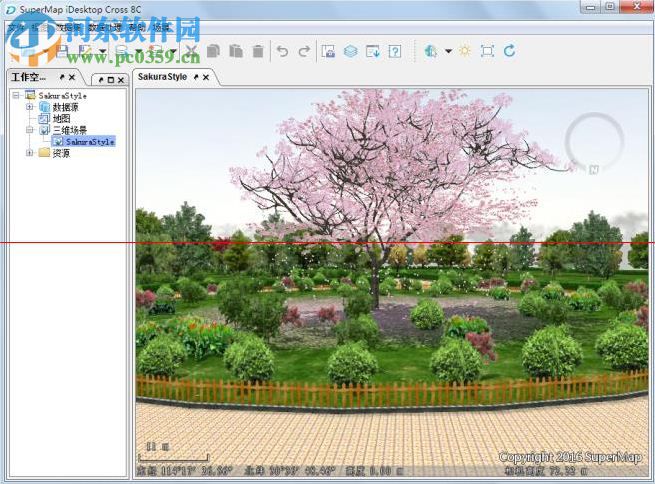Open the output window icon
Viewport: 655px width, 484px height.
(373, 51)
